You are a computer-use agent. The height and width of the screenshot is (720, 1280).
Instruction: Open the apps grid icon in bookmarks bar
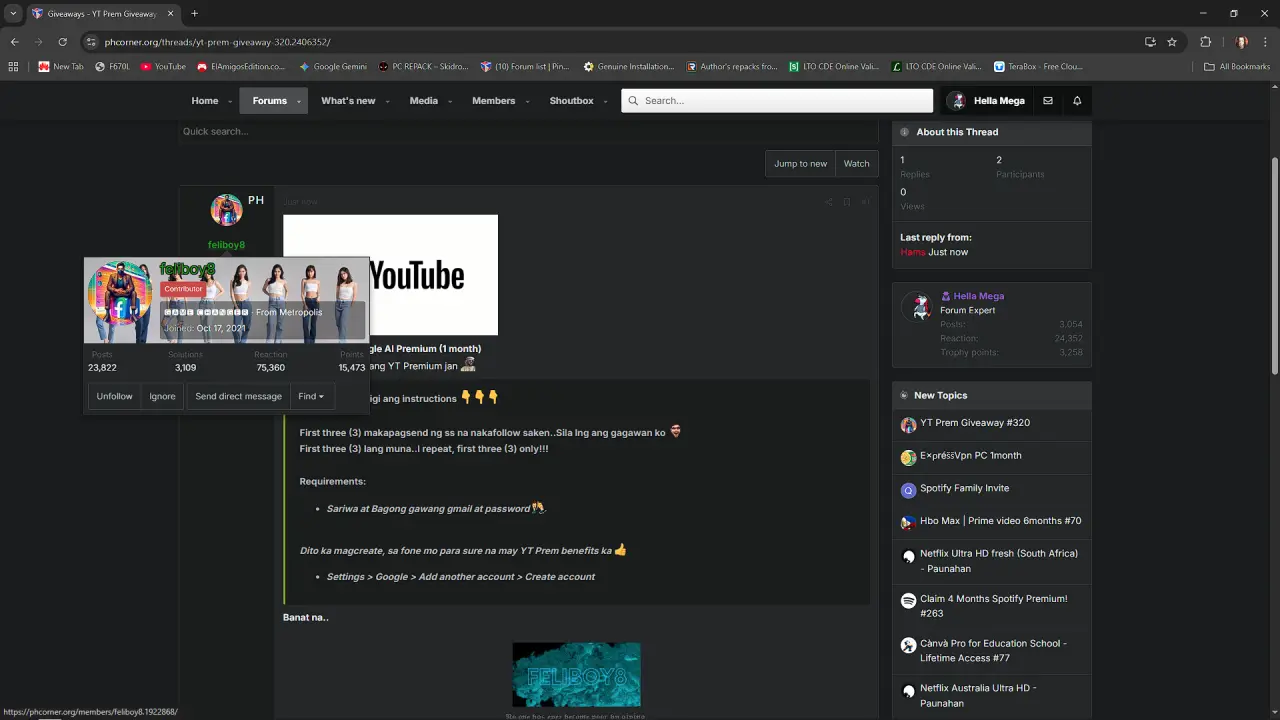13,67
